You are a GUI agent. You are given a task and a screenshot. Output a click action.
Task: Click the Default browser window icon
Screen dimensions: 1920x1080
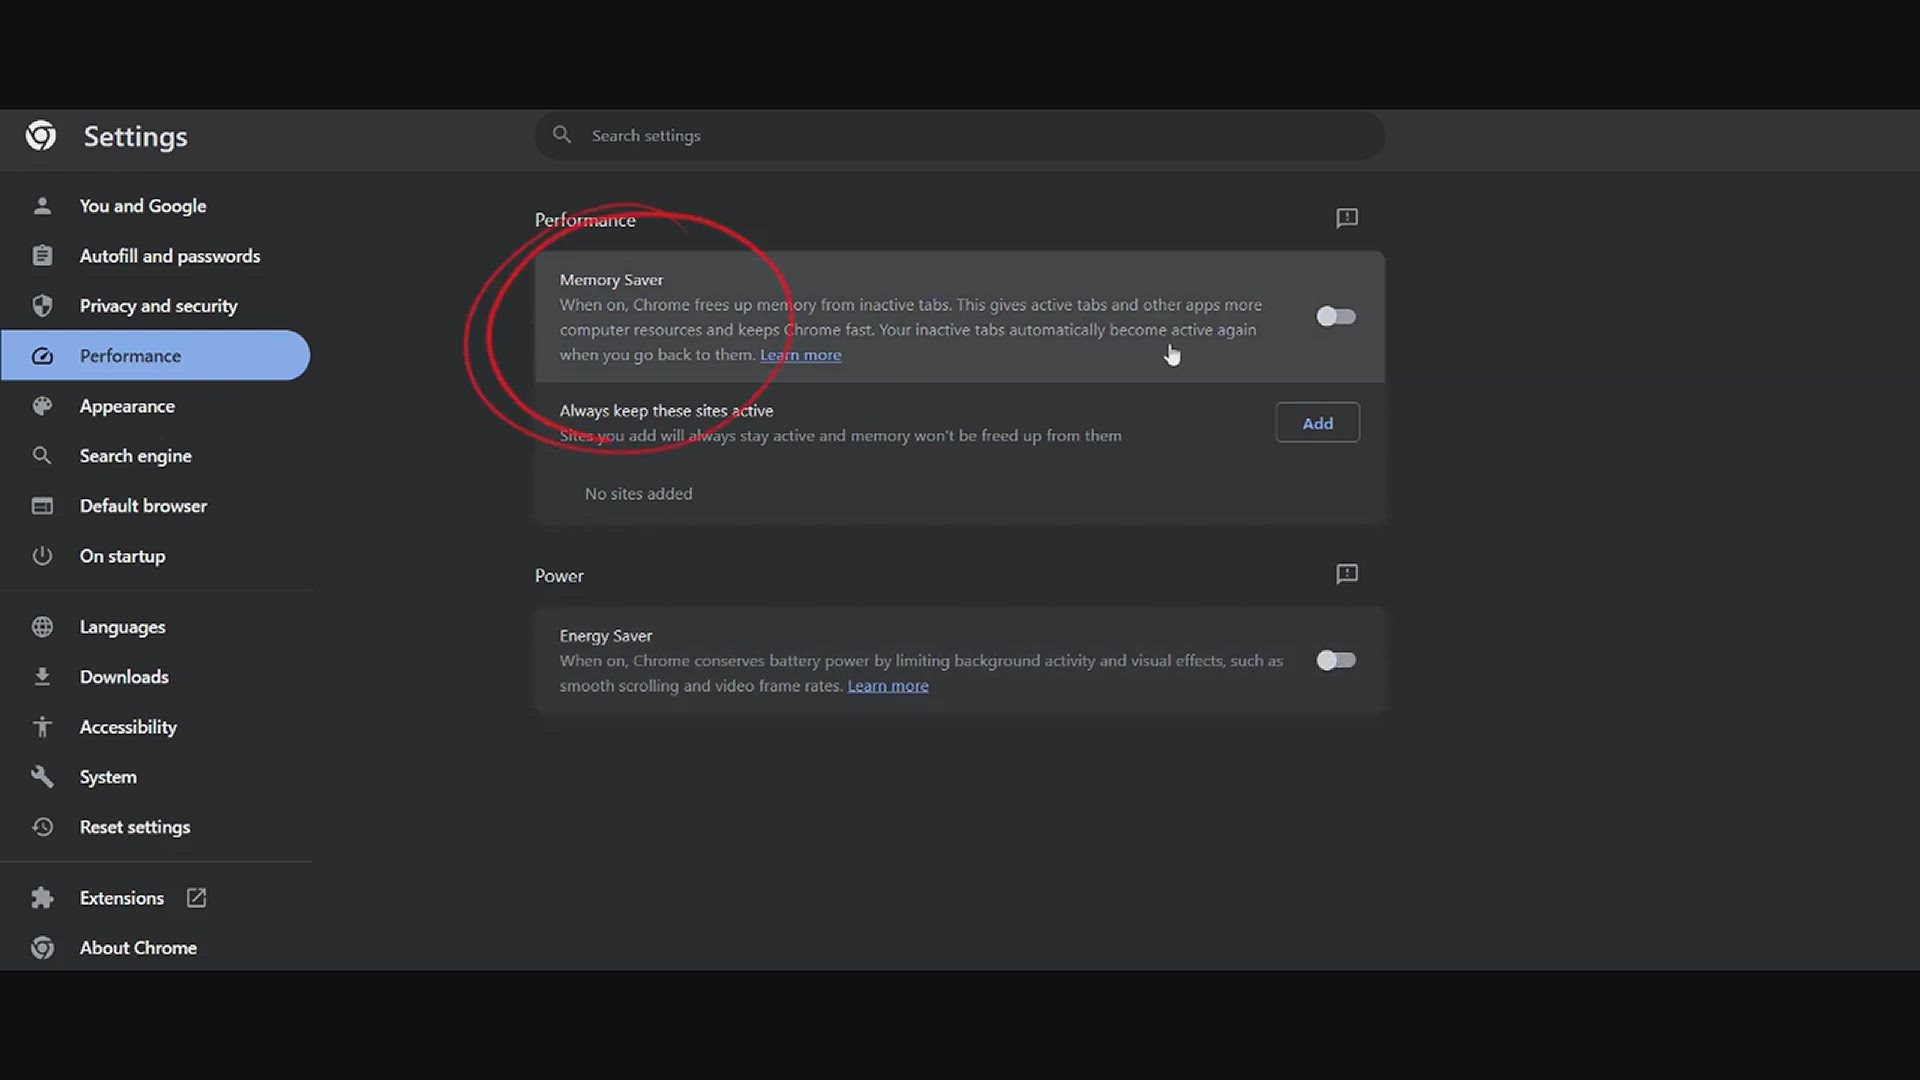pyautogui.click(x=42, y=506)
